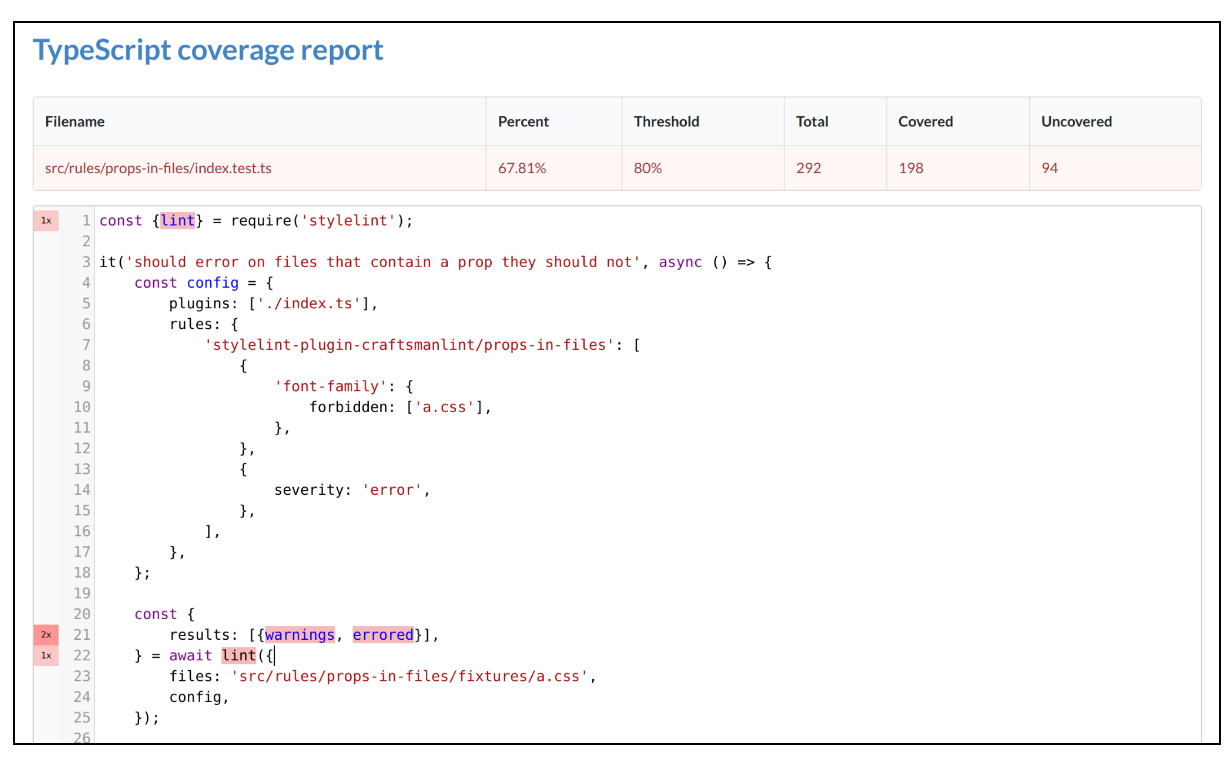Click the Uncovered column header
1231x762 pixels.
tap(1076, 121)
